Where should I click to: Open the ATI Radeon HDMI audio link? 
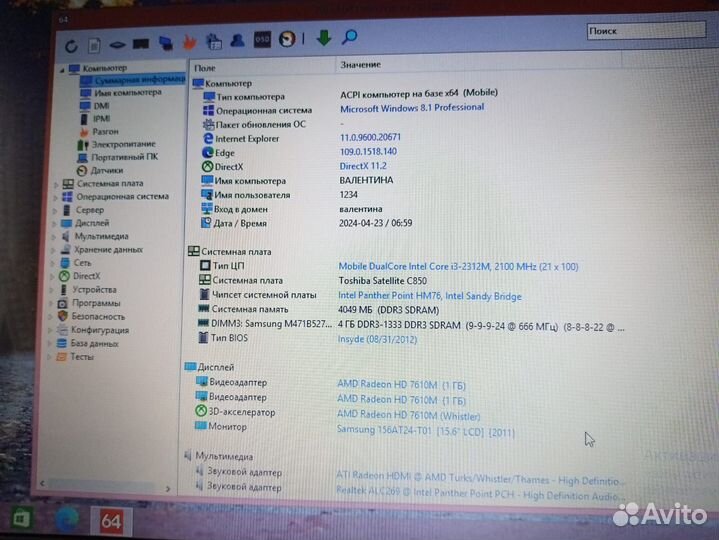click(x=480, y=478)
